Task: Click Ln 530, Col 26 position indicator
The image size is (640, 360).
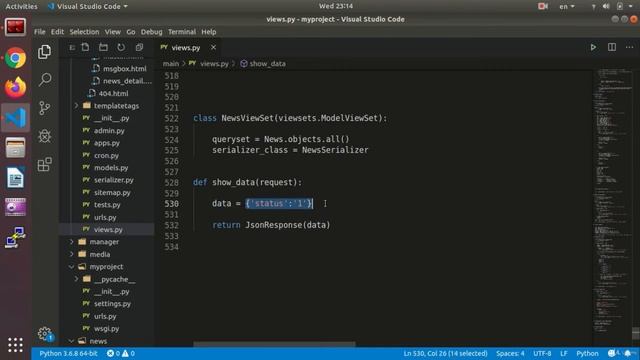Action: [x=445, y=353]
